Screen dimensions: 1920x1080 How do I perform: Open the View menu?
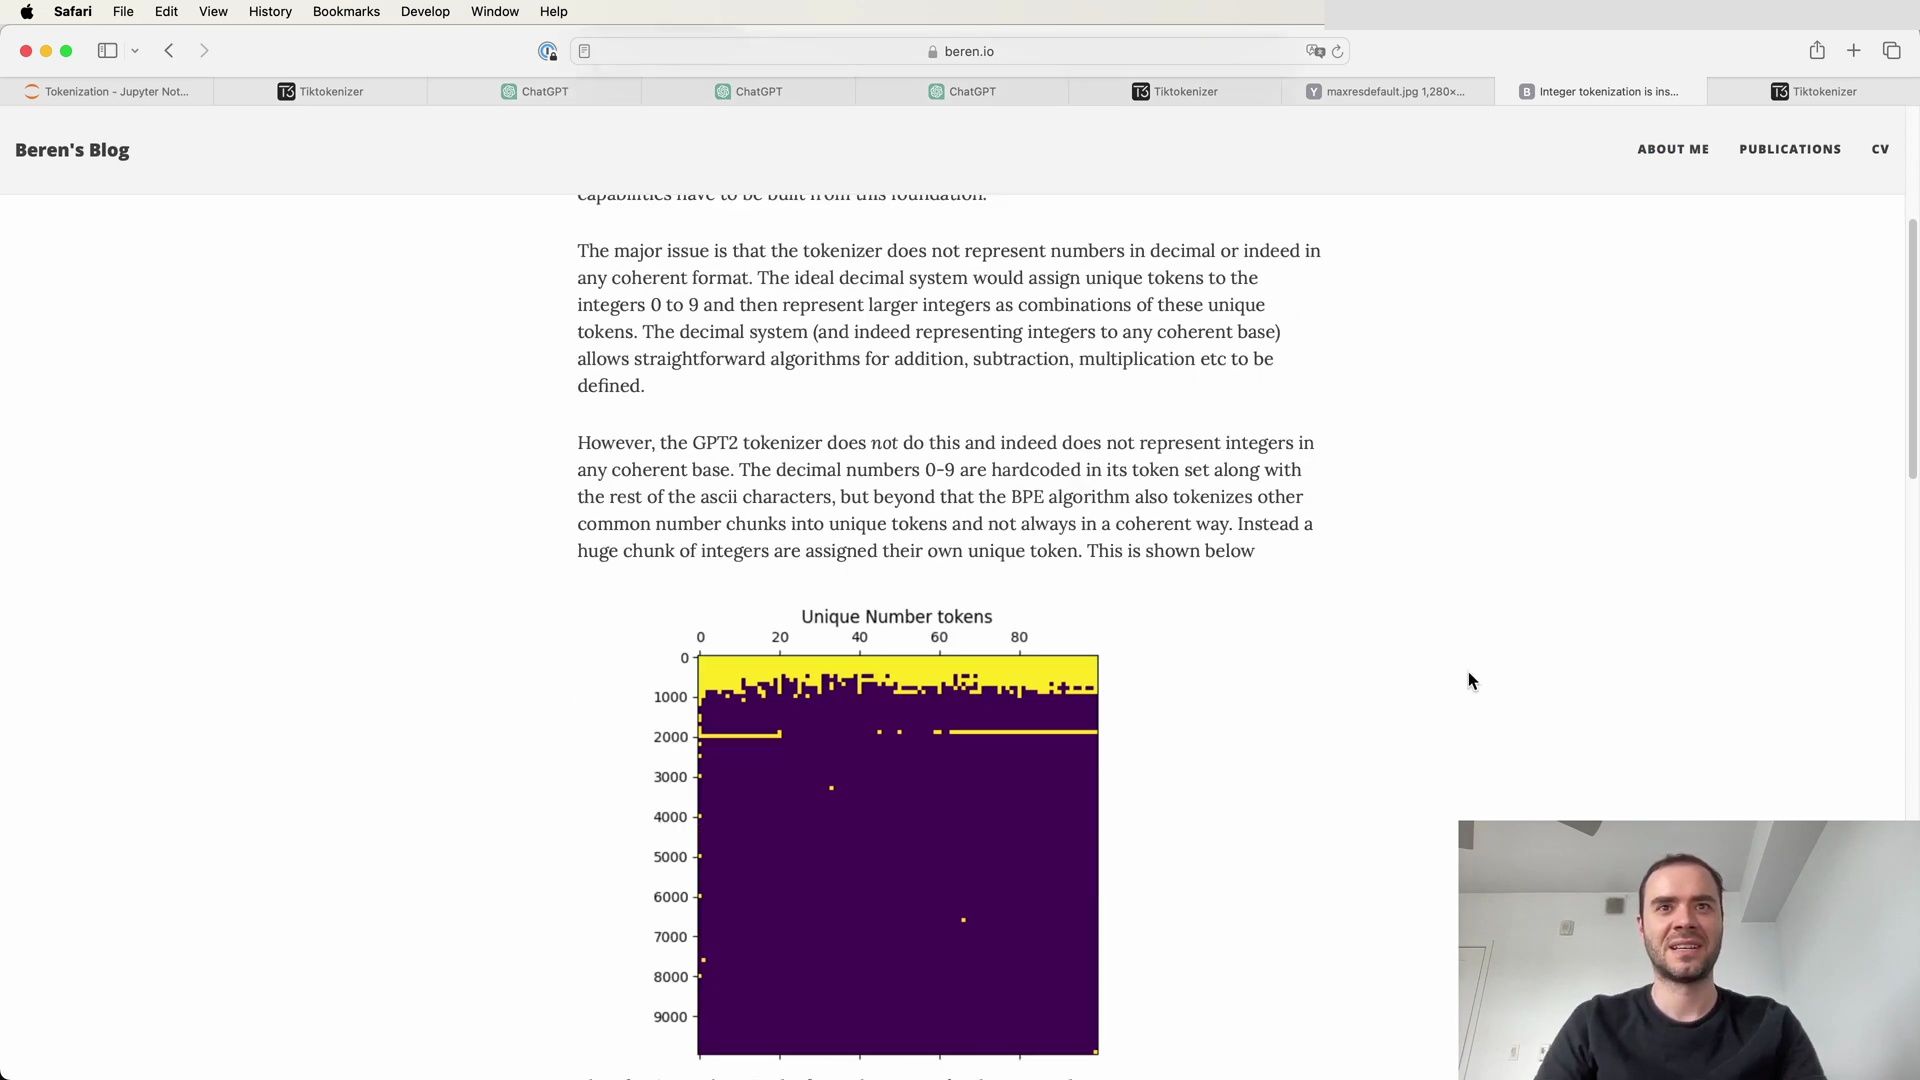pyautogui.click(x=213, y=12)
